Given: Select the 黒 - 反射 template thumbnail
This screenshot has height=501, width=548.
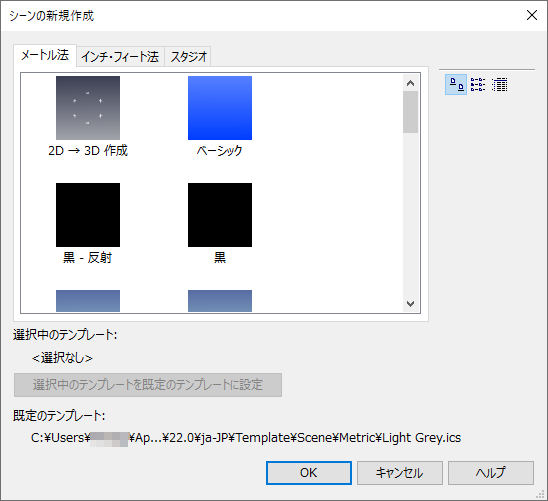Looking at the screenshot, I should [88, 215].
